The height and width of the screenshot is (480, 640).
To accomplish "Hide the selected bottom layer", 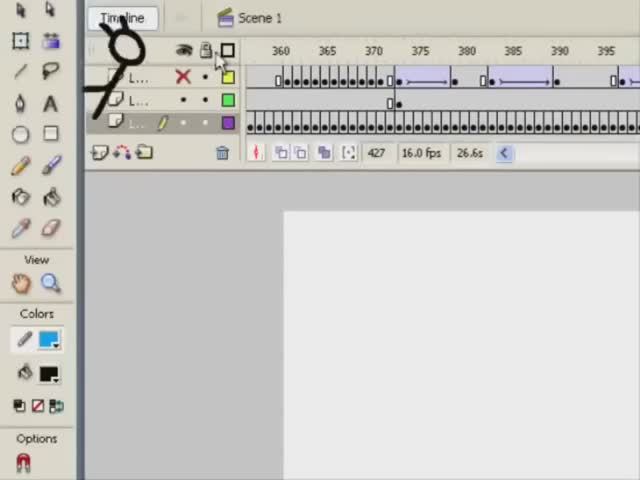I will [183, 122].
